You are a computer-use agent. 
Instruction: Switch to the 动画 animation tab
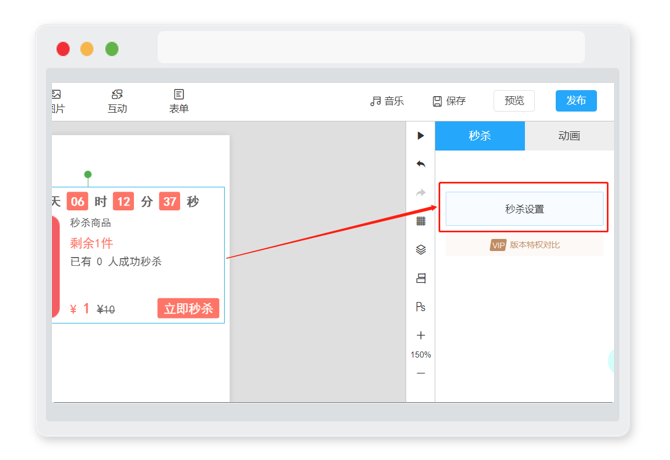click(x=569, y=136)
